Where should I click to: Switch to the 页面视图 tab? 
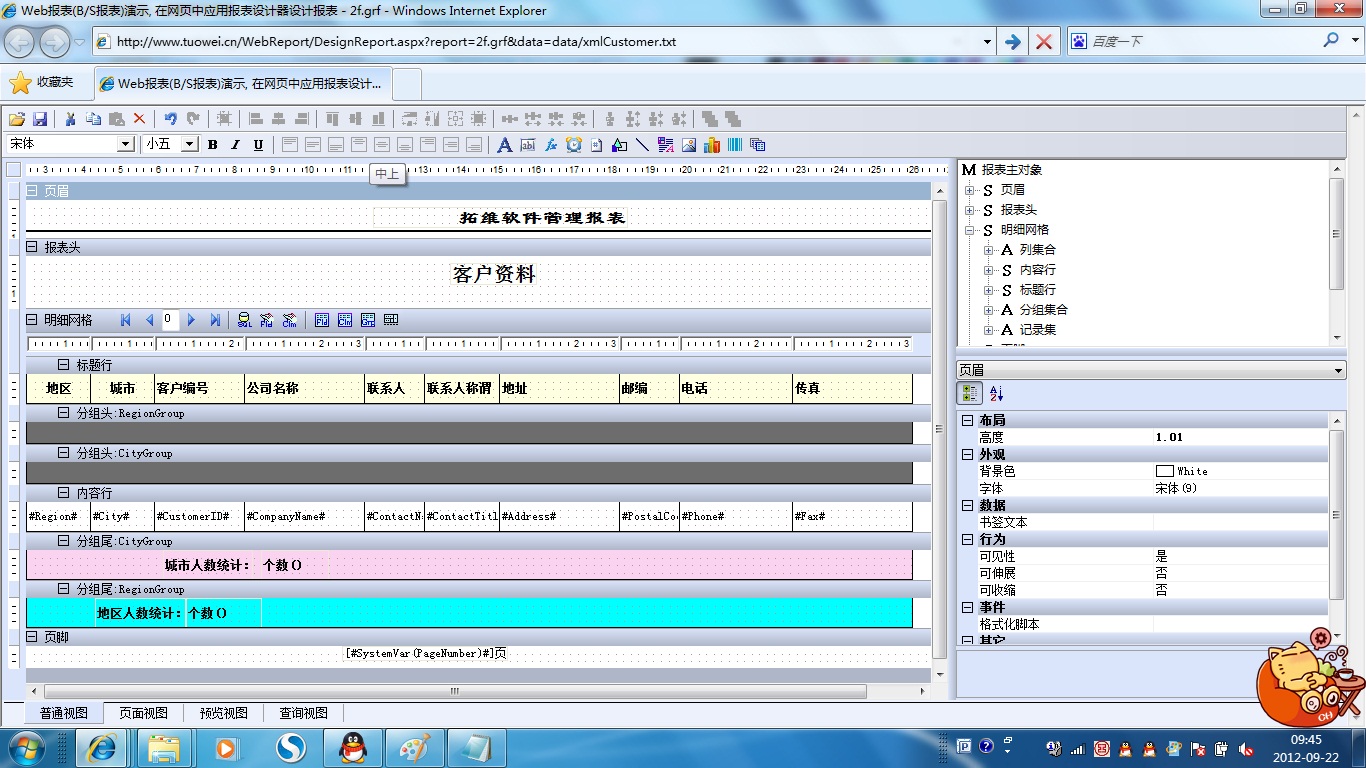pyautogui.click(x=143, y=713)
